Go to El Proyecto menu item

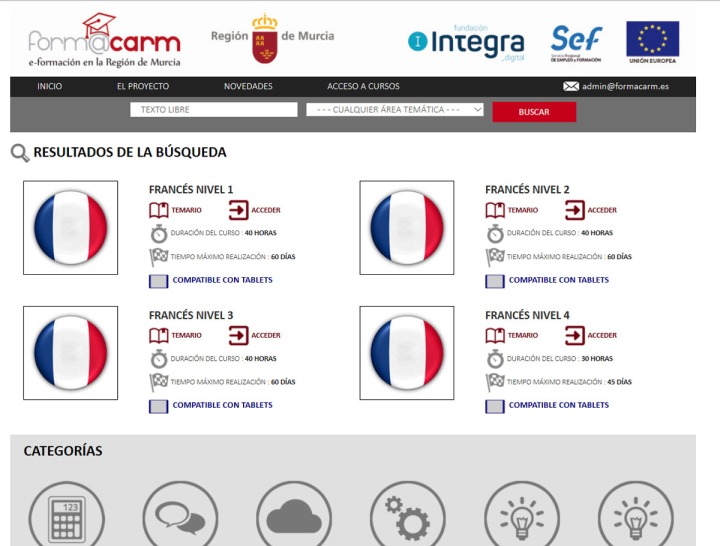point(142,87)
